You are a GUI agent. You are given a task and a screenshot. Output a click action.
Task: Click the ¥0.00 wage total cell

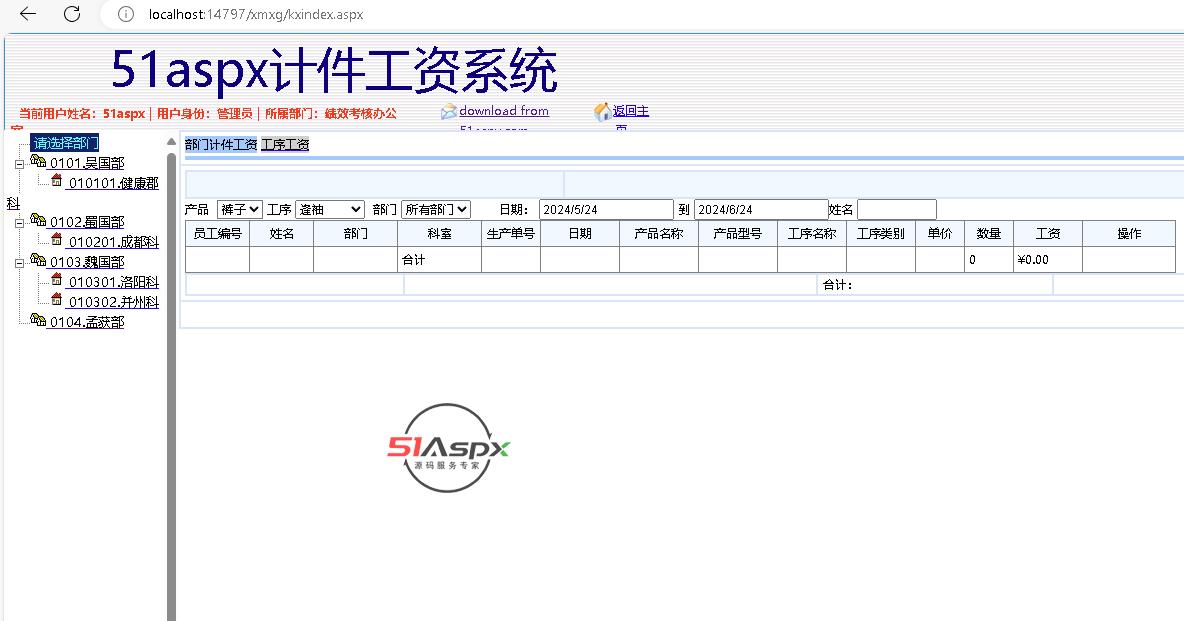pos(1048,259)
